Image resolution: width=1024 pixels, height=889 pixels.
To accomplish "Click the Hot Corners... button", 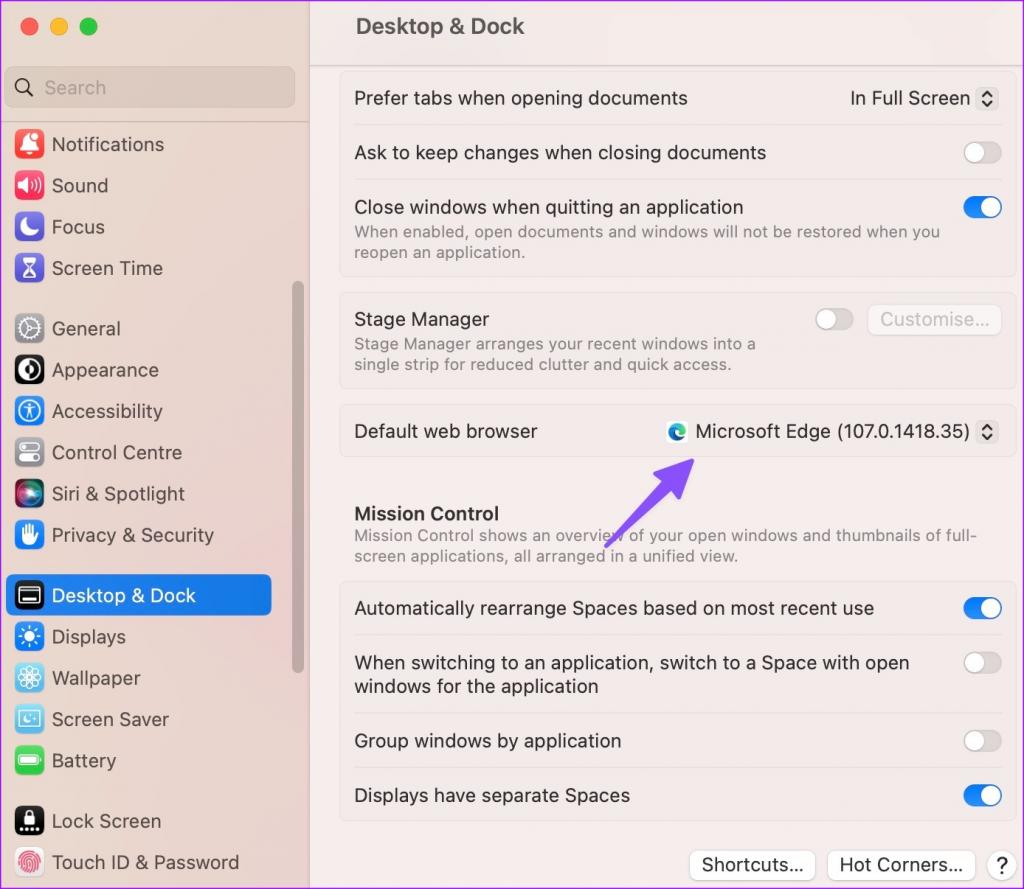I will [901, 865].
